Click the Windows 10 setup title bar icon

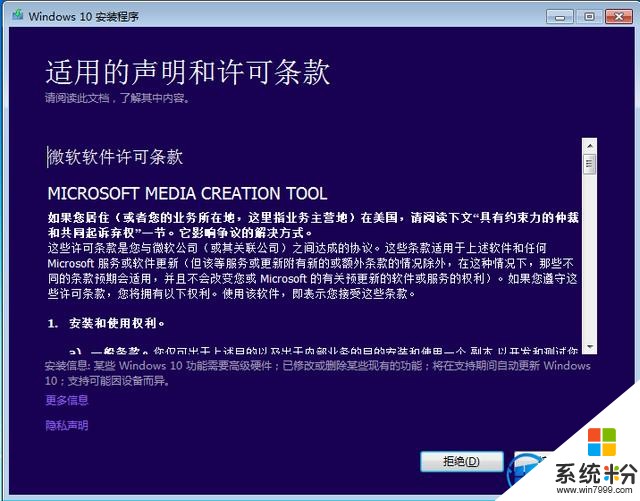tap(18, 16)
